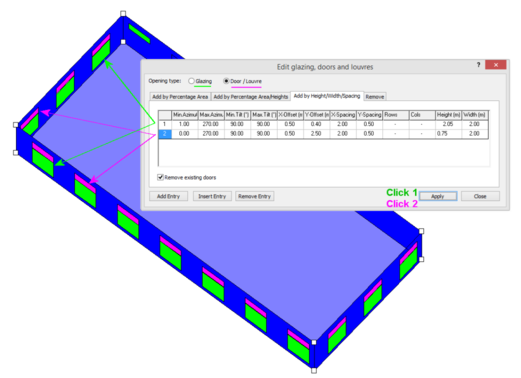Click the Y-Offset cell with 2.50
Viewport: 521px width, 378px height.
coord(316,134)
